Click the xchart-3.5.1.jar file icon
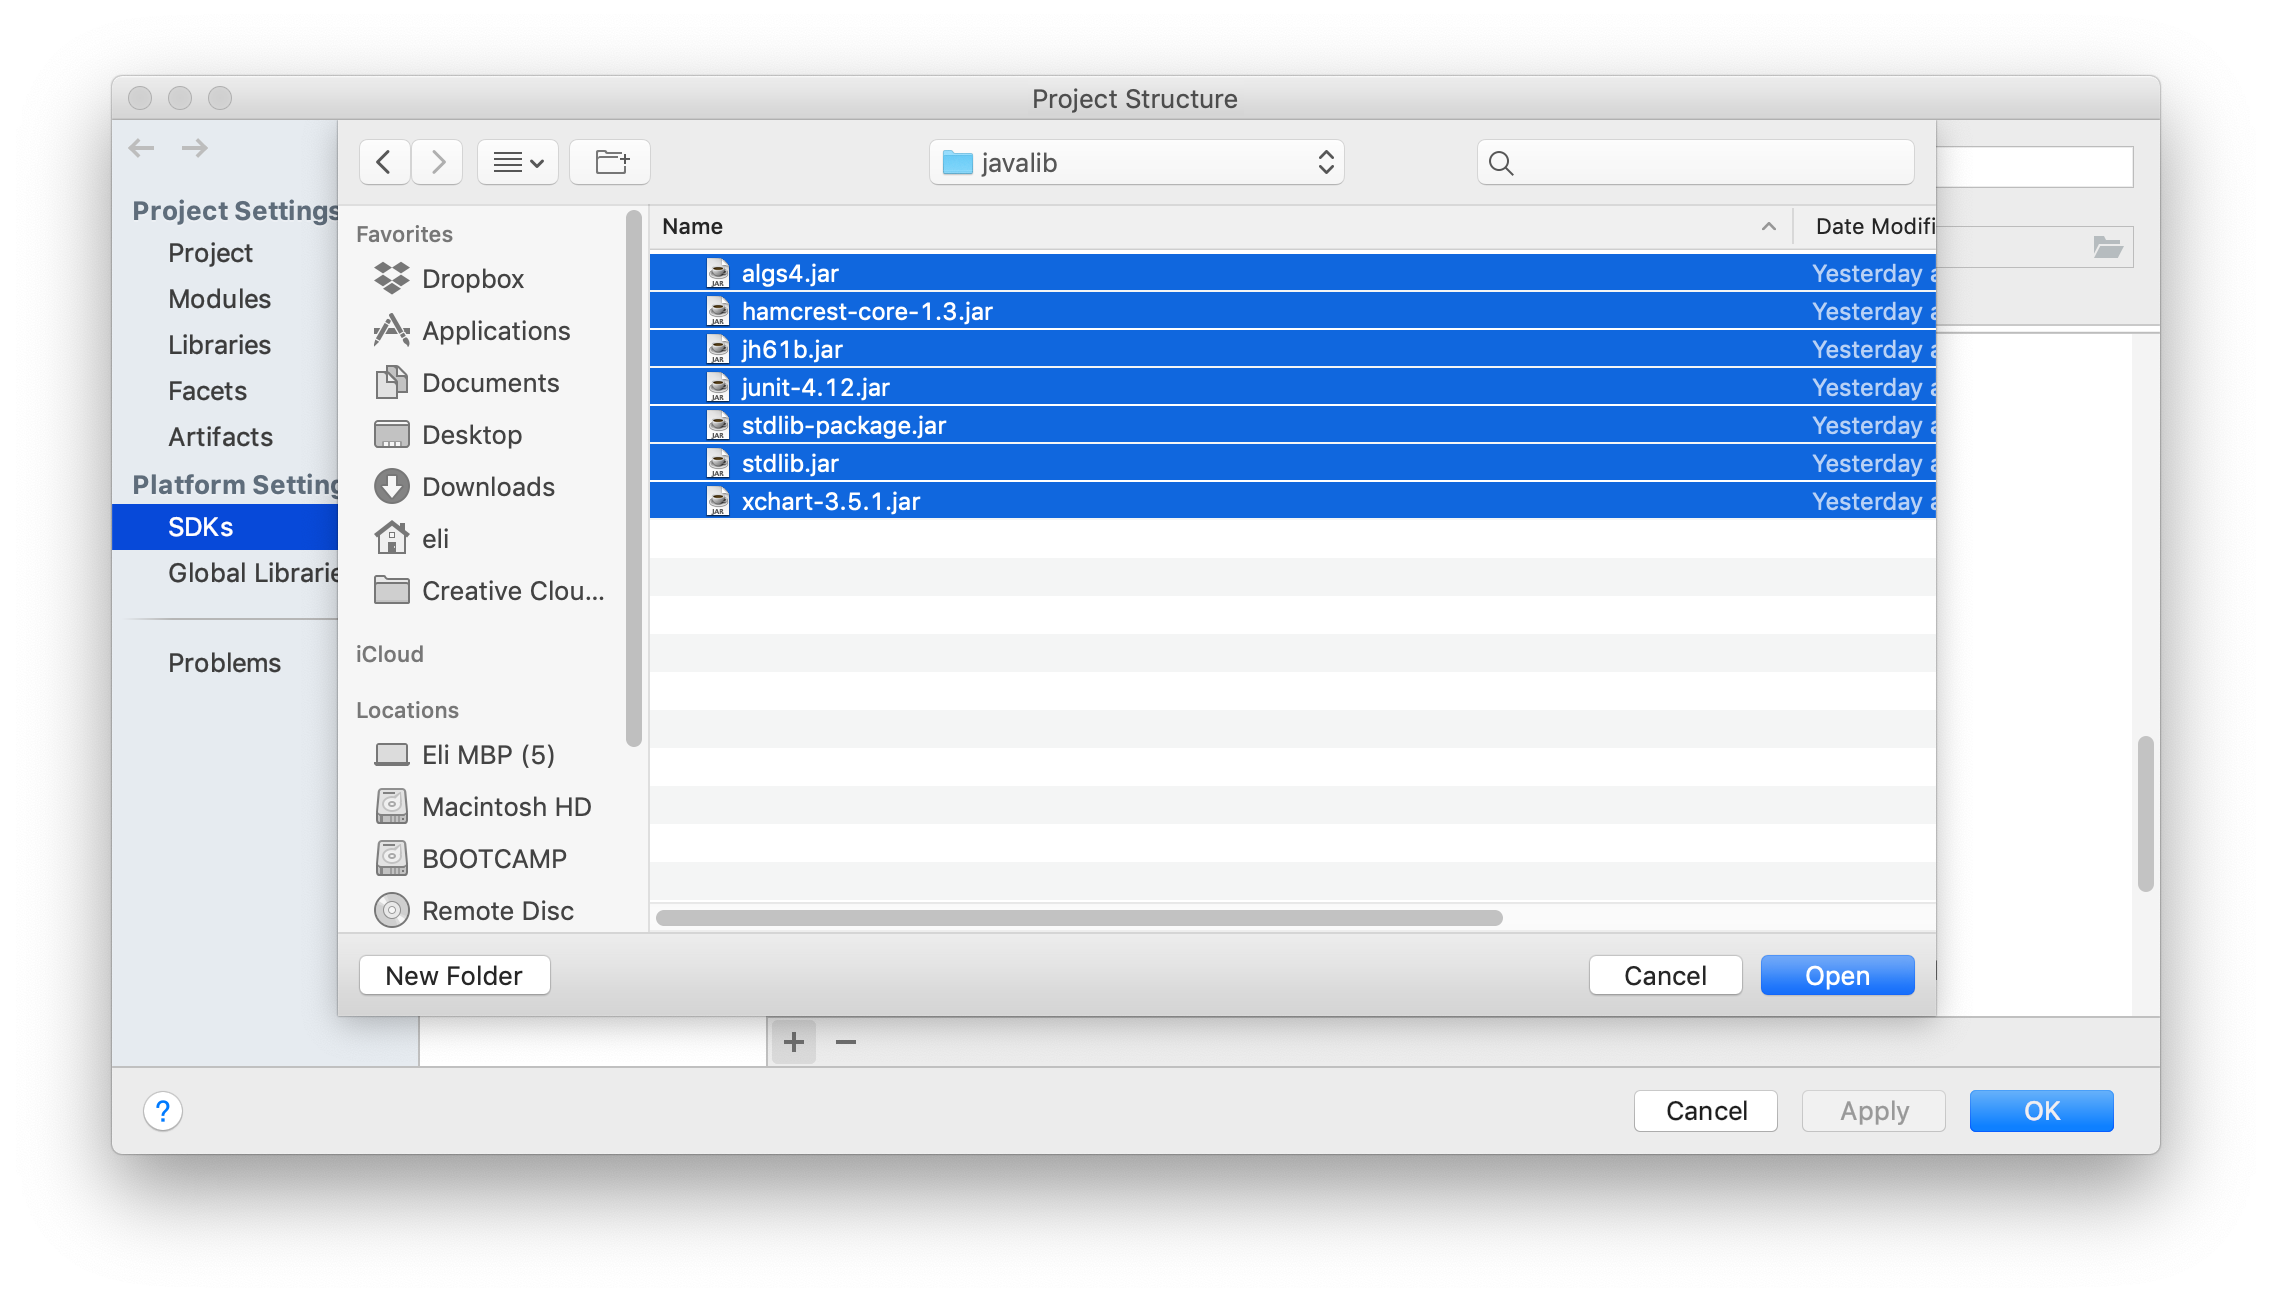The height and width of the screenshot is (1302, 2272). coord(718,501)
